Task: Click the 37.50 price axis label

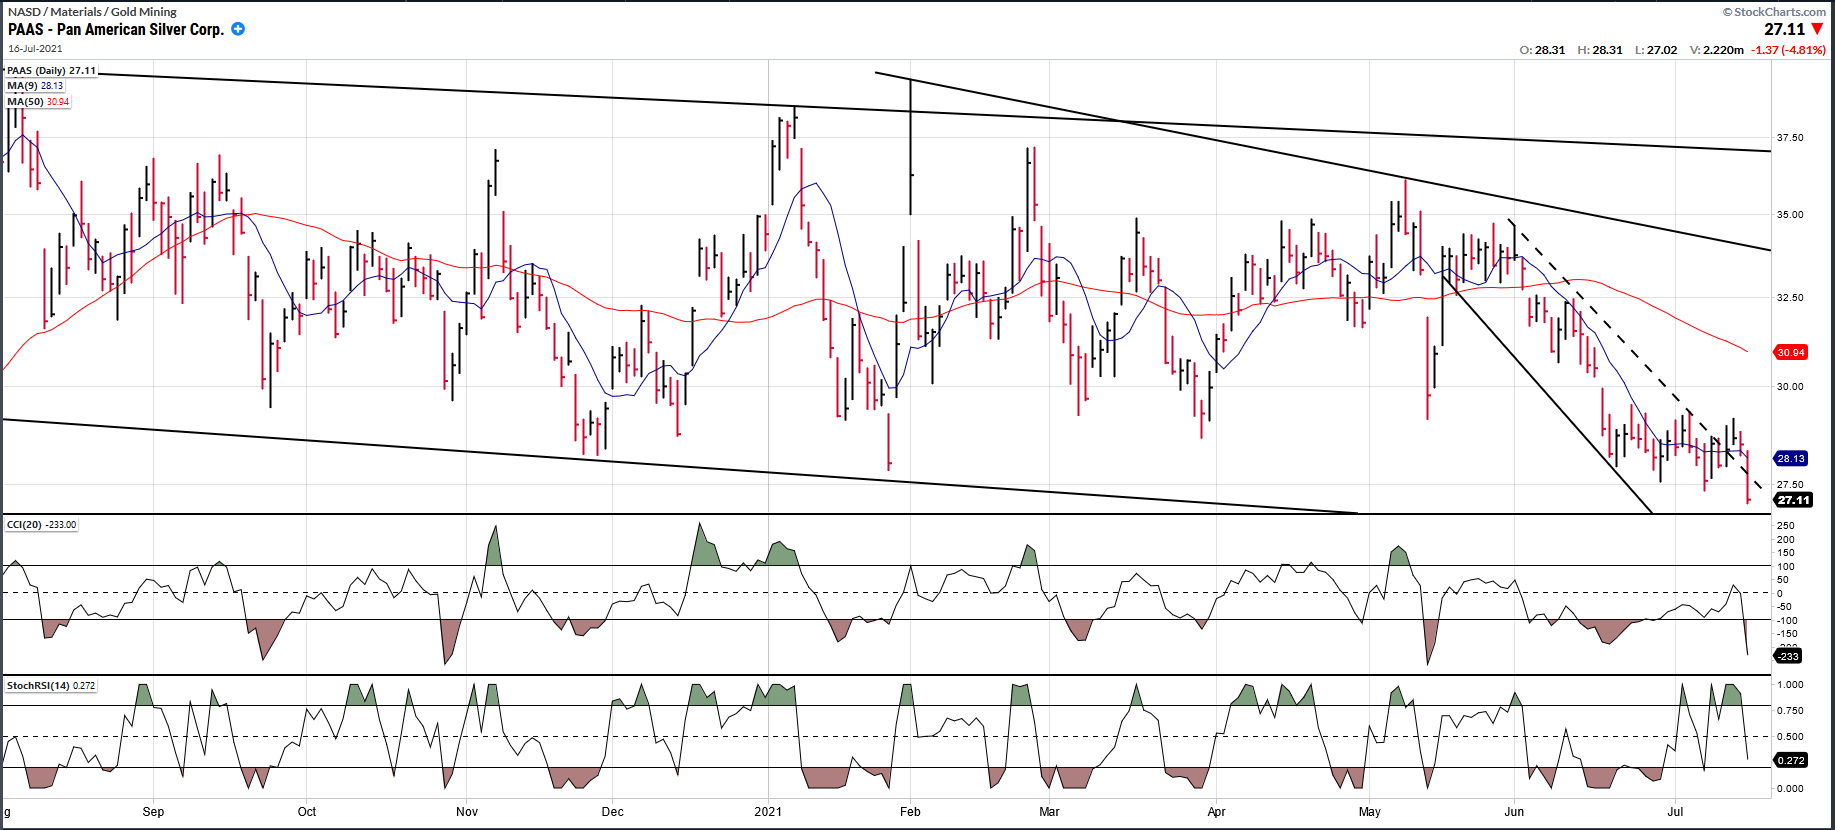Action: coord(1790,138)
